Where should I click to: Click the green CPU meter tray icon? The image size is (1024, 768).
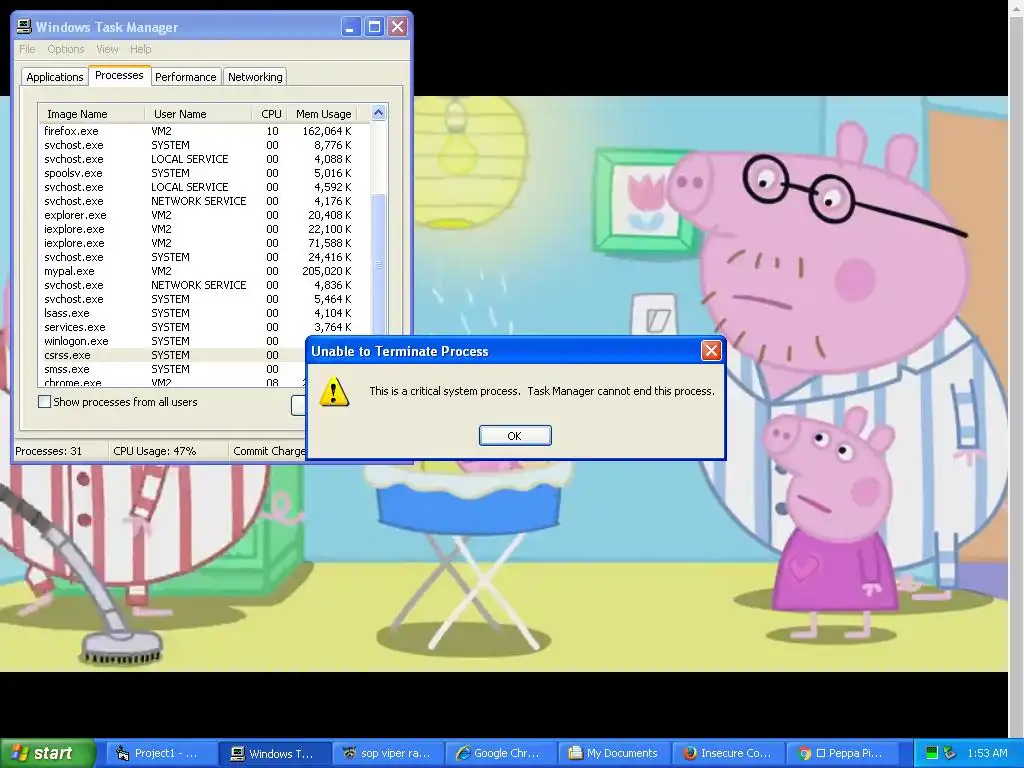(932, 753)
